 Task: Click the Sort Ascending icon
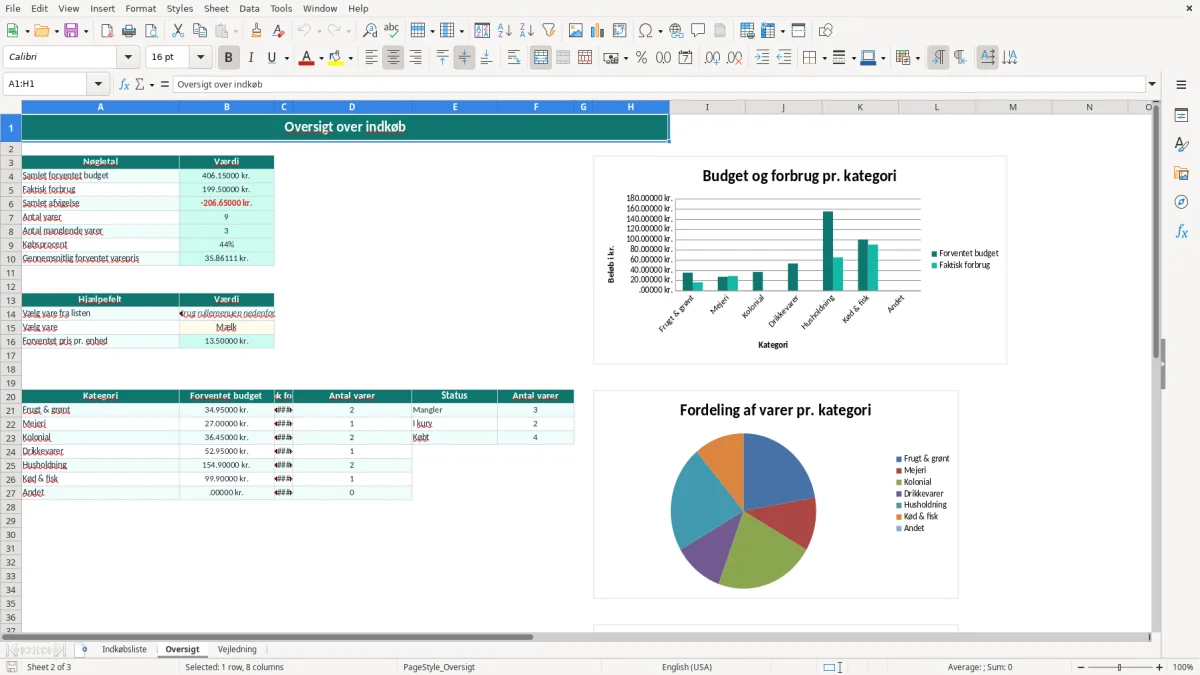pyautogui.click(x=504, y=31)
